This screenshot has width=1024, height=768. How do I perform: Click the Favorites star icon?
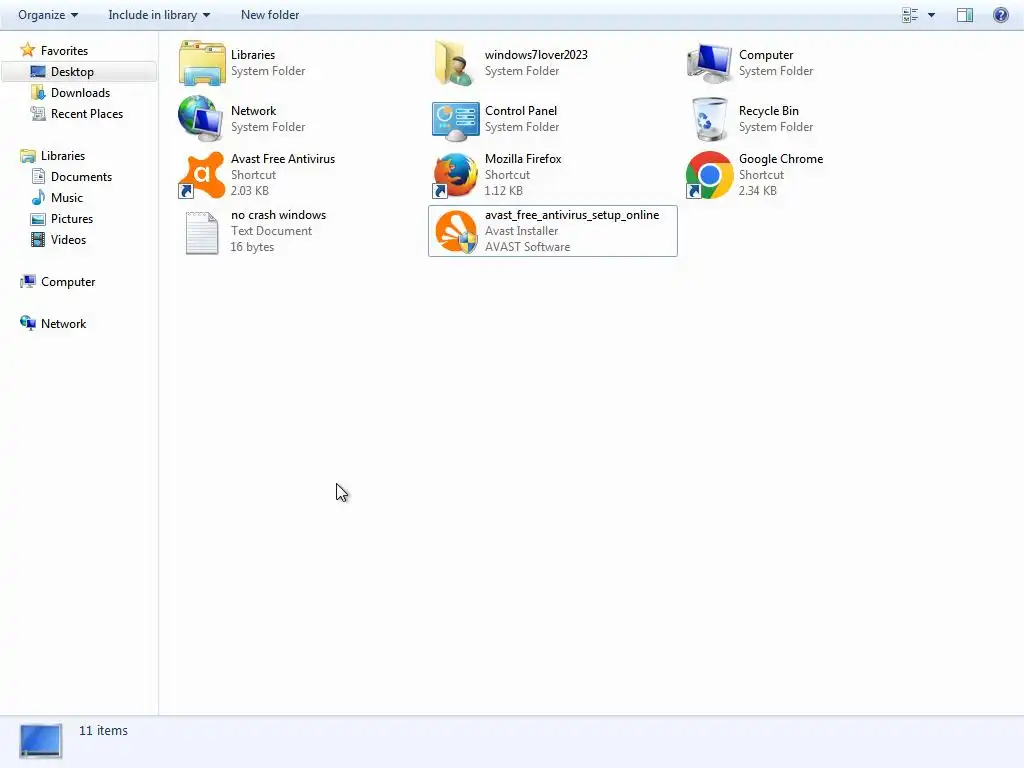pyautogui.click(x=27, y=50)
